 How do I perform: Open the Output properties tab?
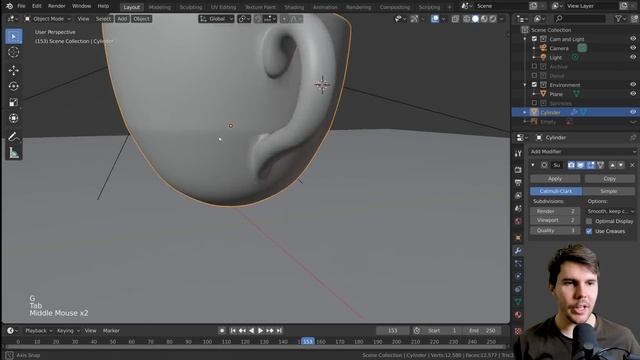[x=518, y=182]
